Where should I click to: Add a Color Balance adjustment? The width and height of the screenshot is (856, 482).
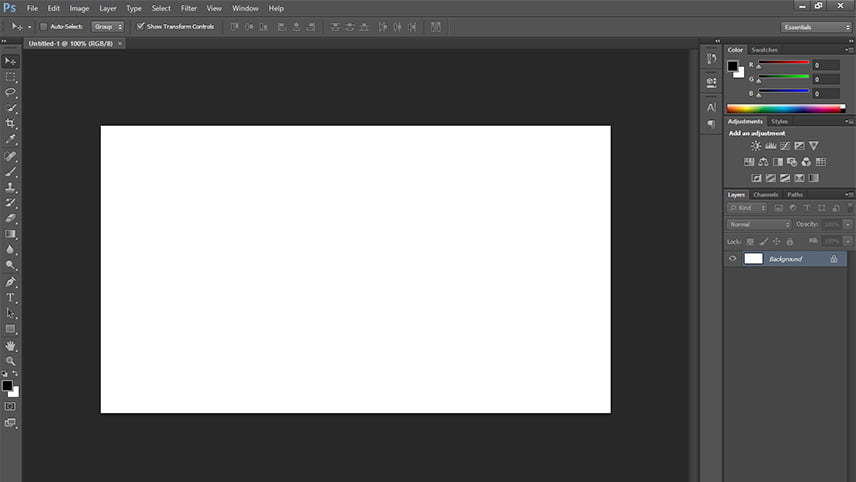pos(763,162)
